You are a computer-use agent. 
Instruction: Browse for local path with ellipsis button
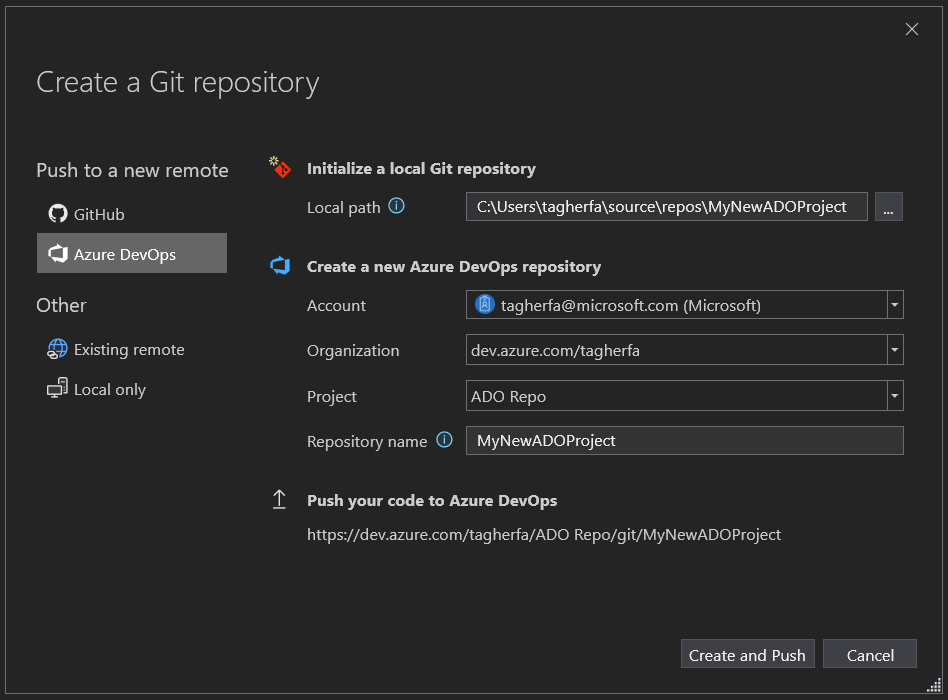point(889,207)
